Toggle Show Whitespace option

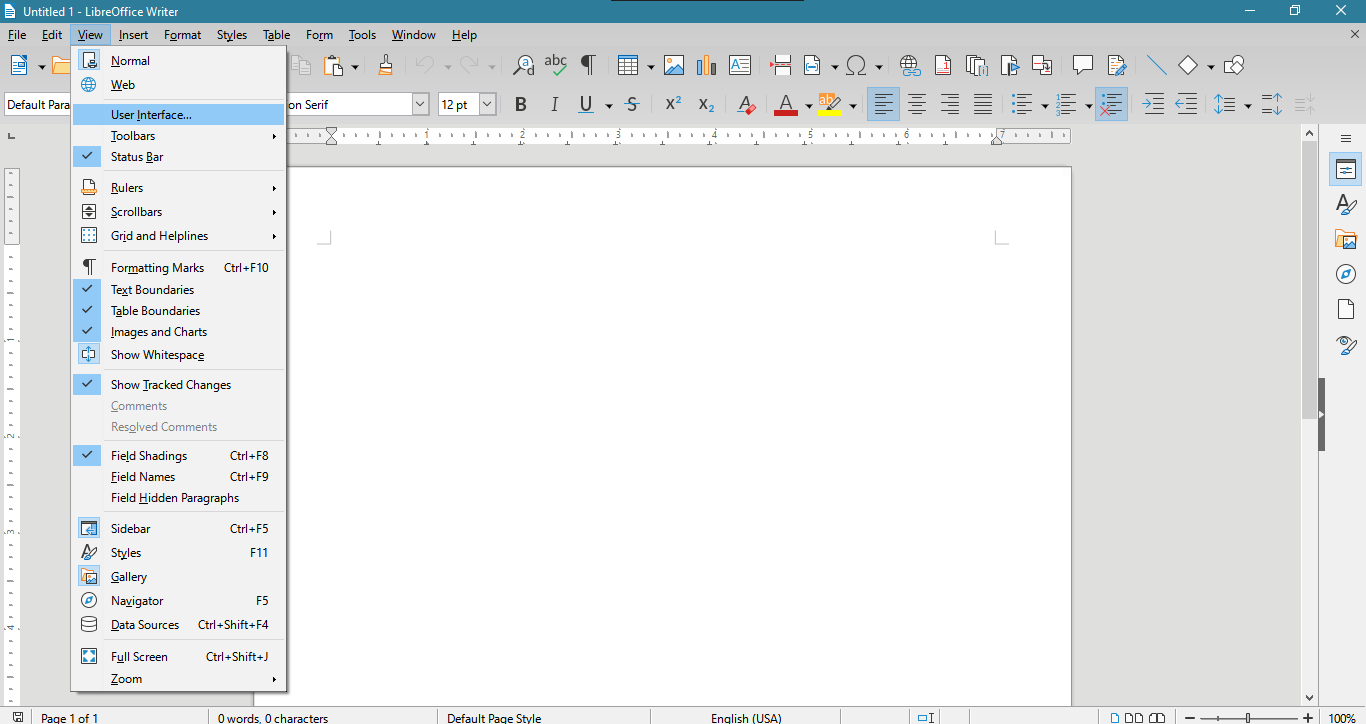click(178, 354)
